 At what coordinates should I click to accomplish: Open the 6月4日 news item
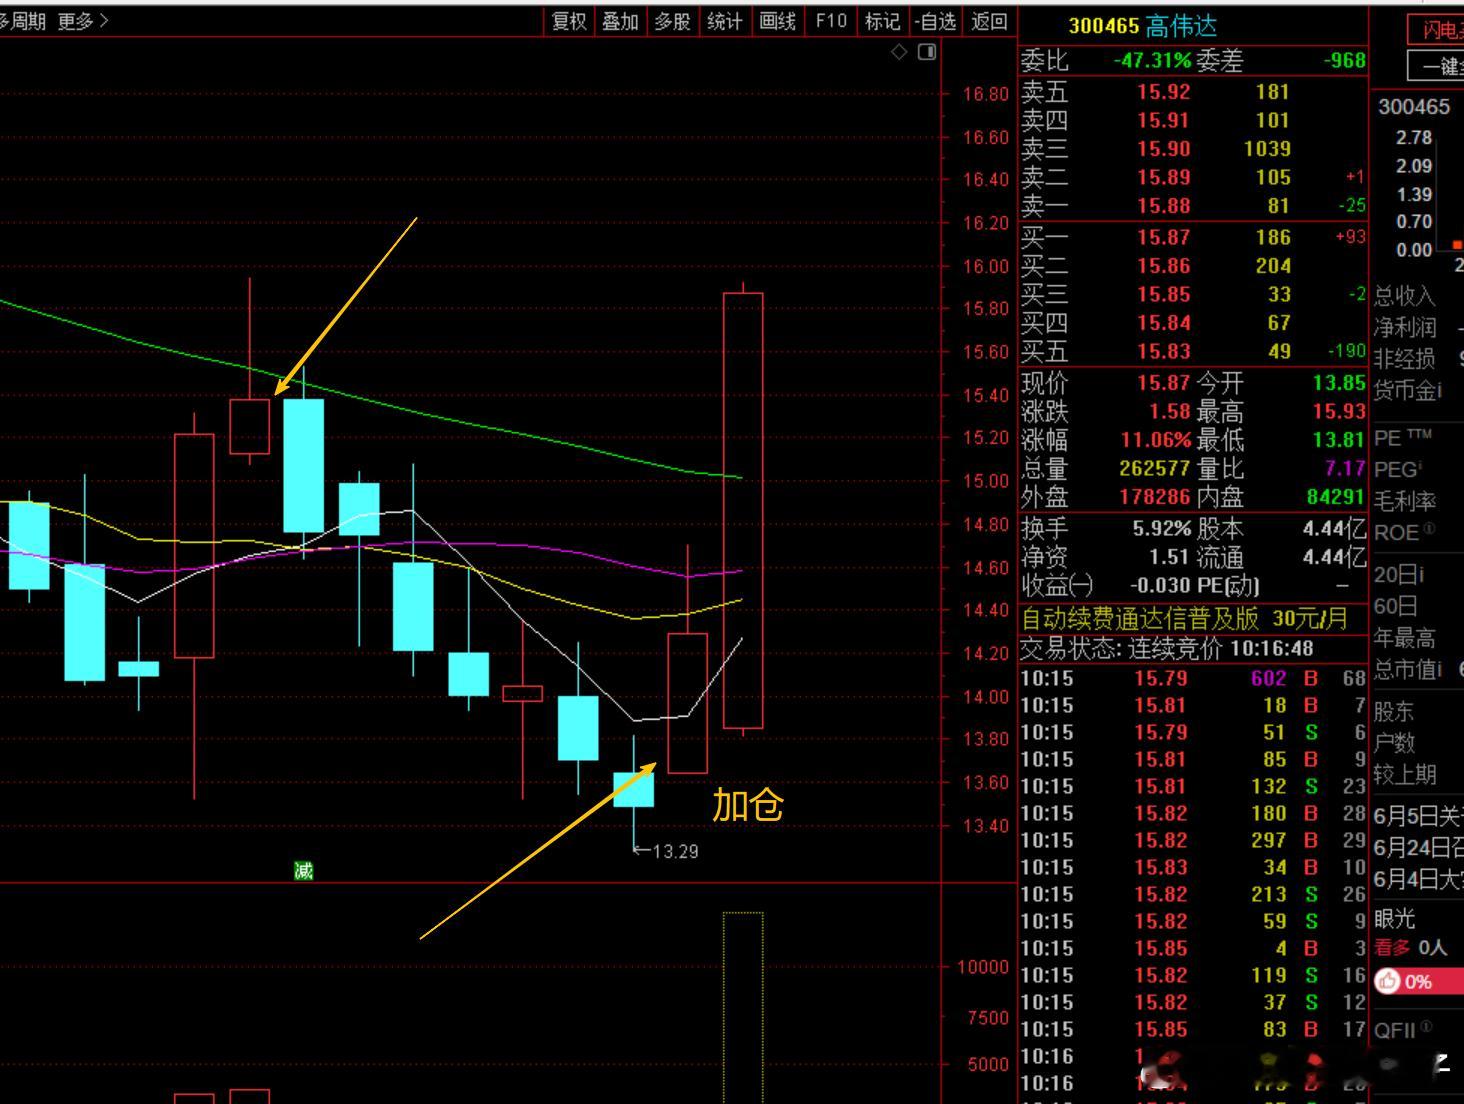(1418, 878)
